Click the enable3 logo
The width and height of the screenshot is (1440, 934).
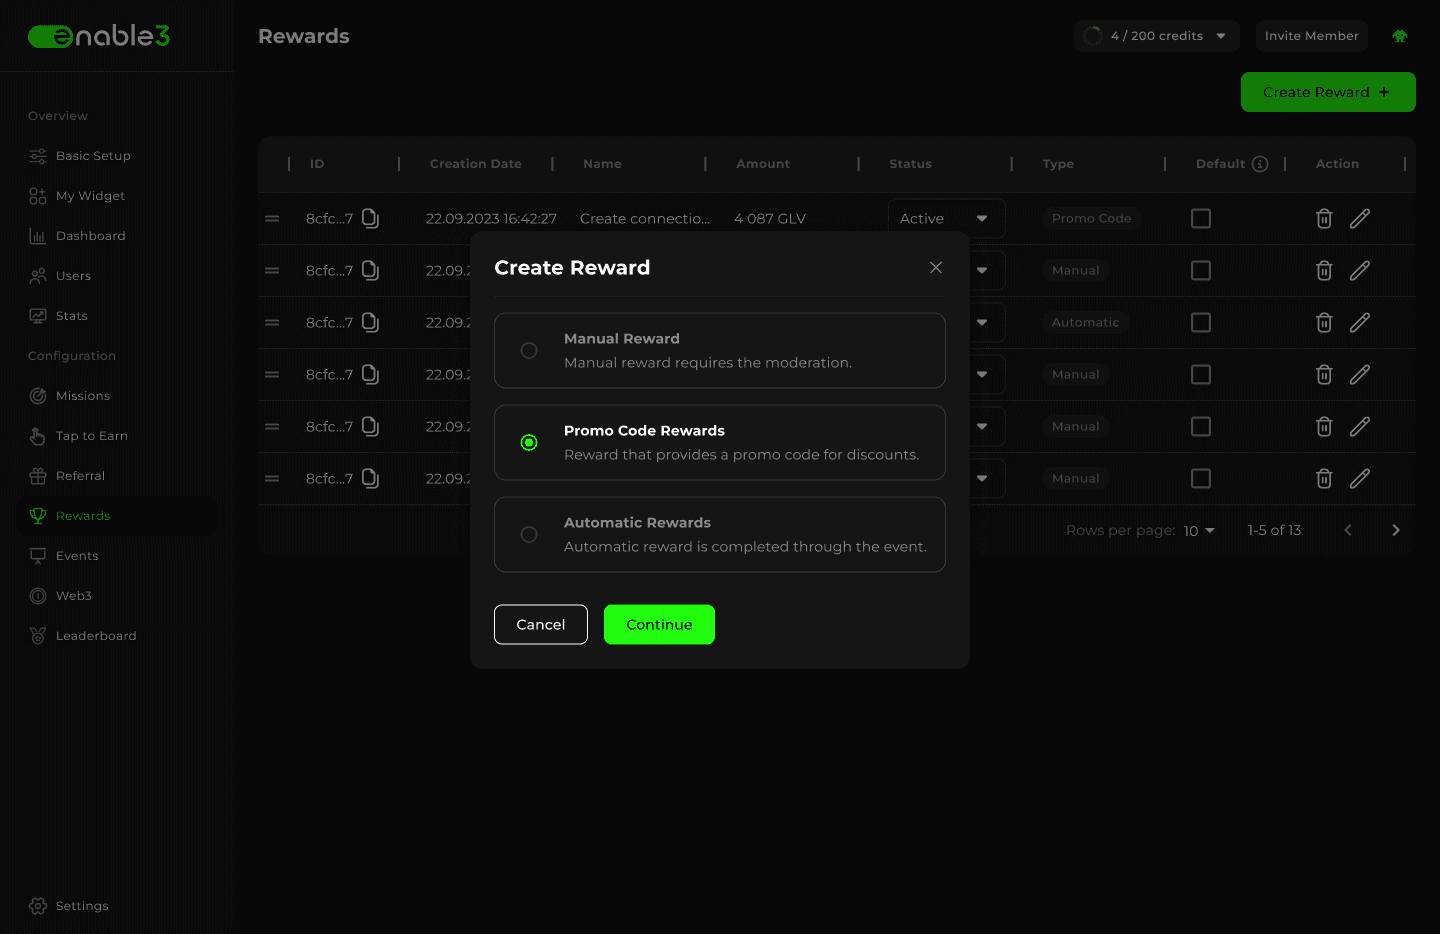pos(99,36)
